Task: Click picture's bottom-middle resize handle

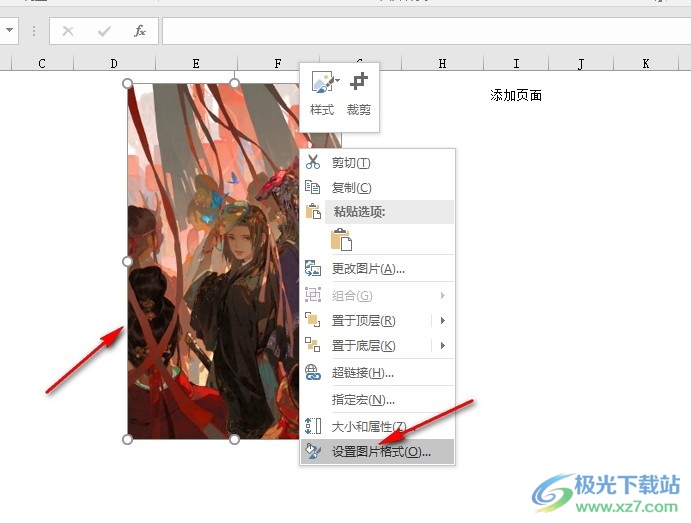Action: [234, 439]
